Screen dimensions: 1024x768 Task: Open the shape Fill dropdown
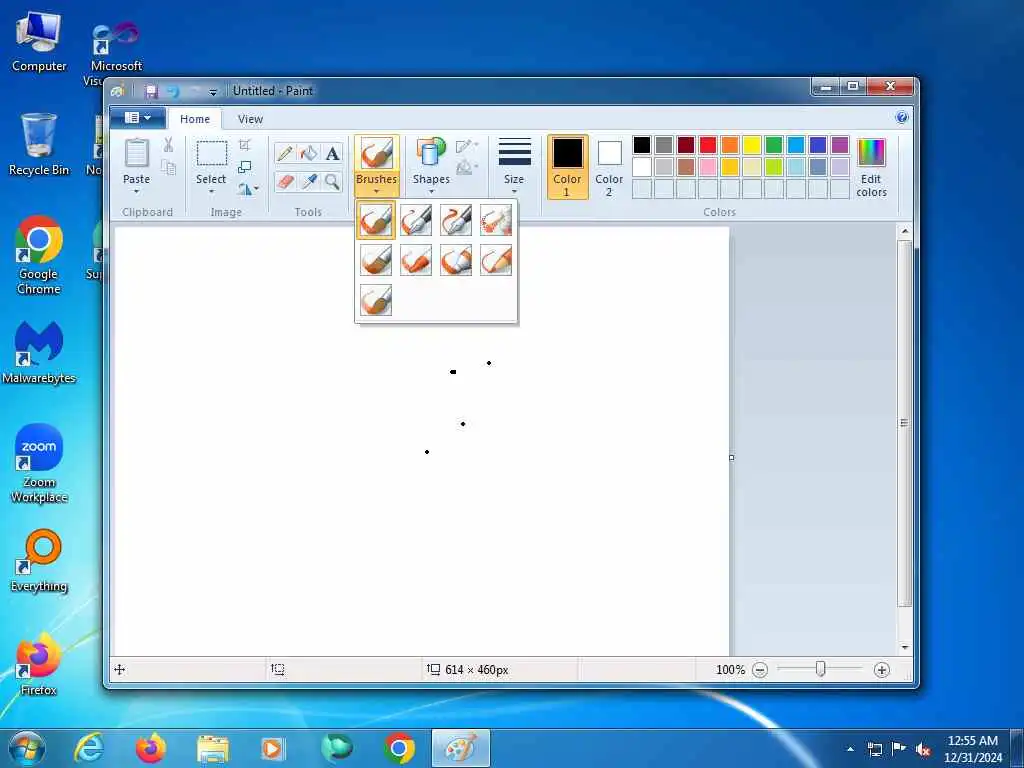(467, 168)
